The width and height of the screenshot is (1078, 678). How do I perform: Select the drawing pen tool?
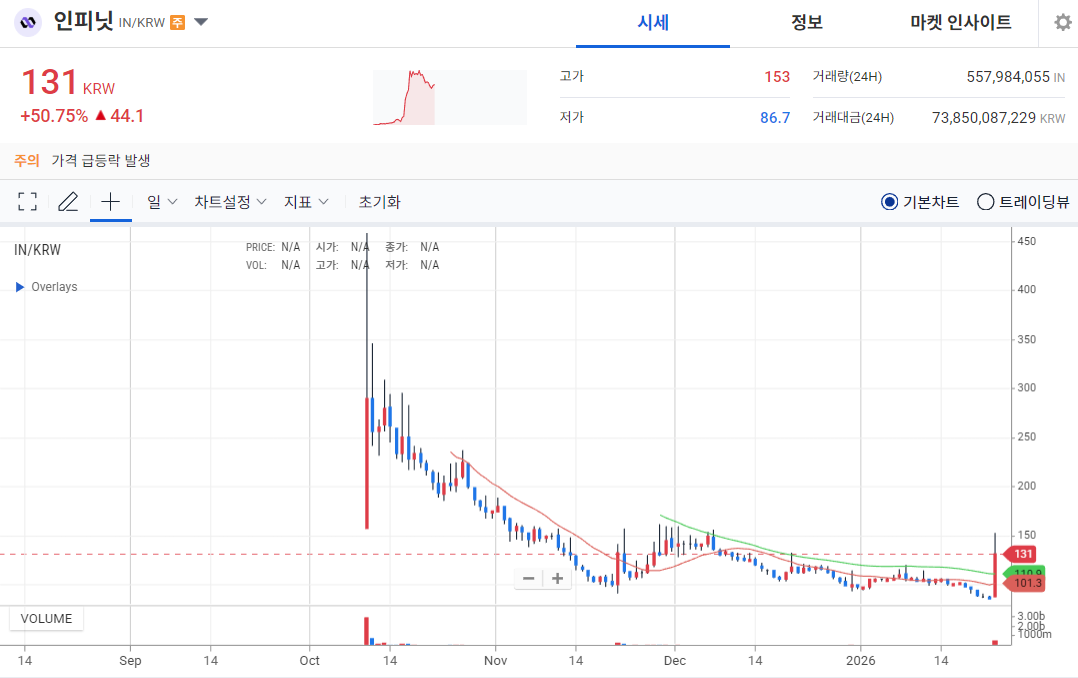click(68, 201)
